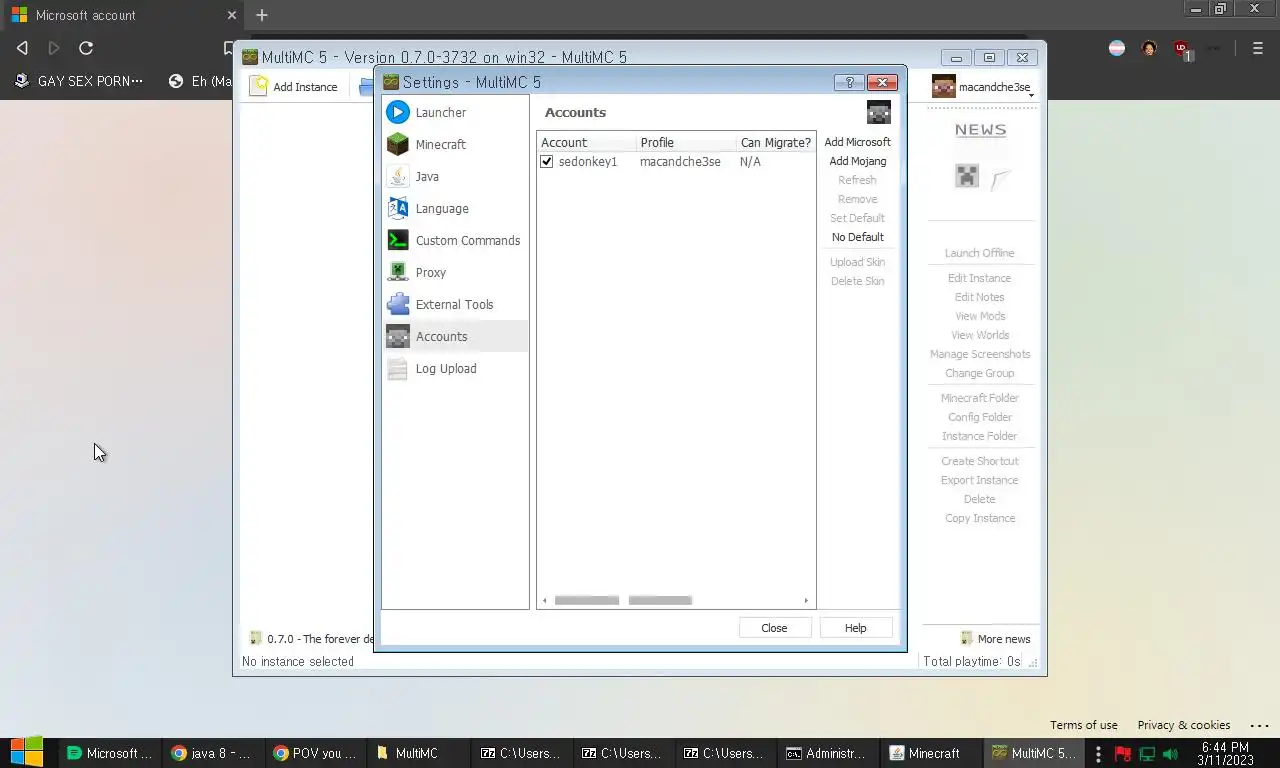Click the Account column header
The width and height of the screenshot is (1280, 768).
coord(586,142)
